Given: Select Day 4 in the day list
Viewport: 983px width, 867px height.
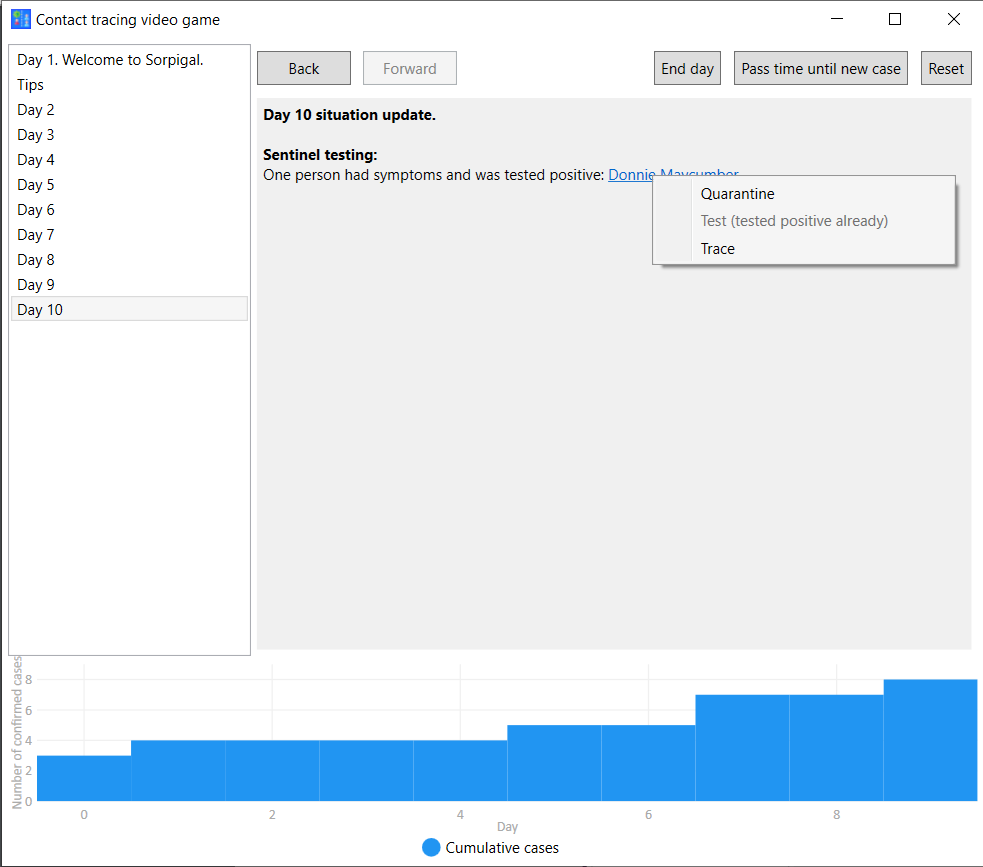Looking at the screenshot, I should click(129, 160).
